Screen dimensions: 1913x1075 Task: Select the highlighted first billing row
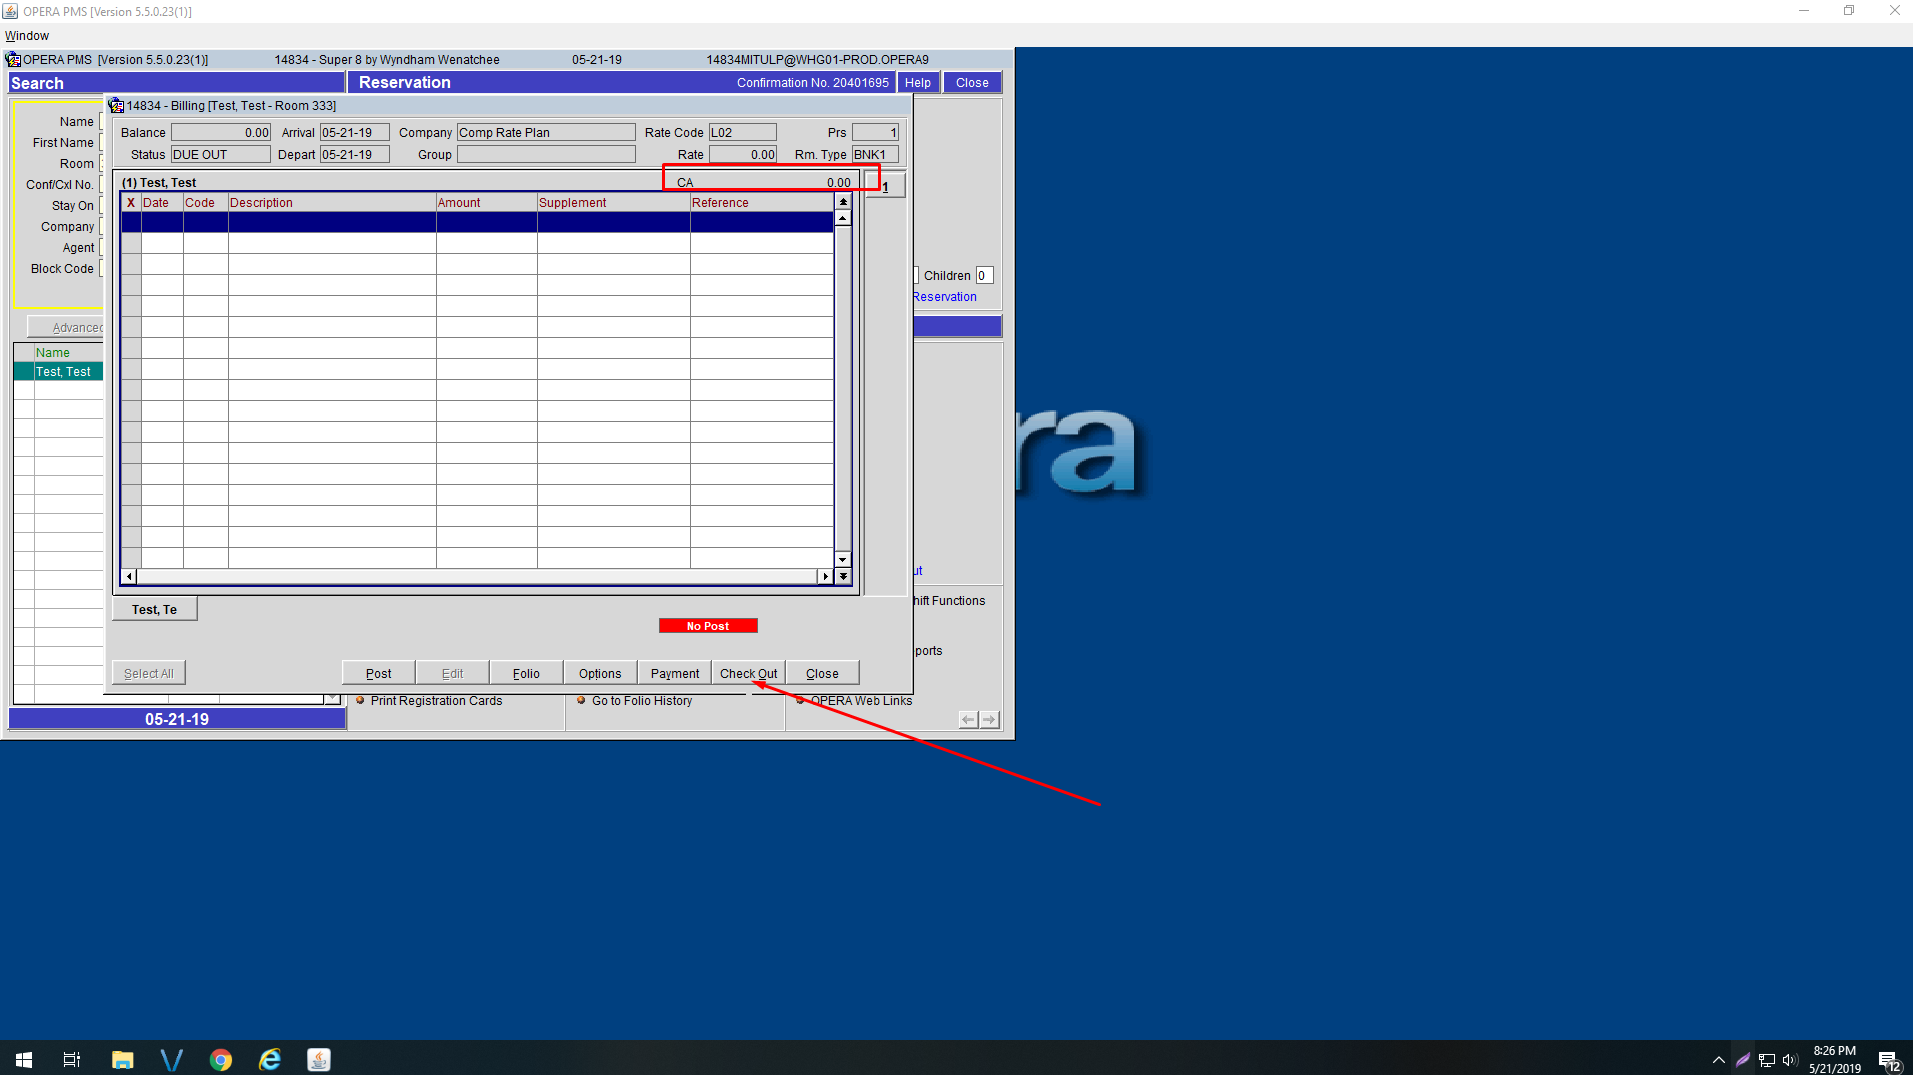[x=477, y=222]
